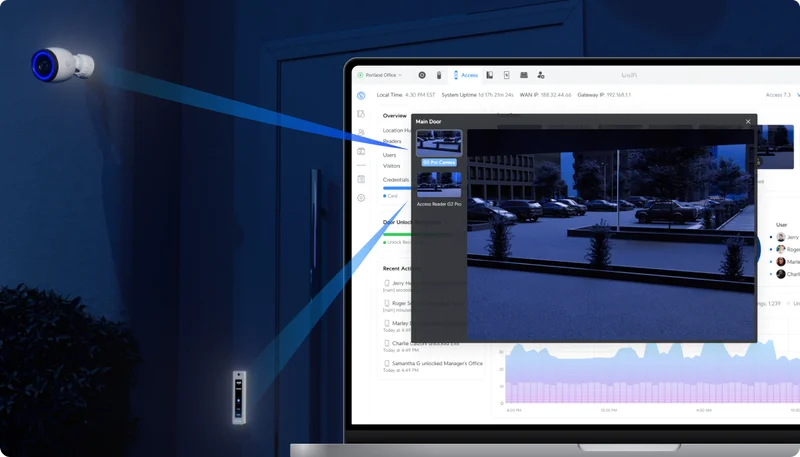The height and width of the screenshot is (457, 800).
Task: Open the ID card sidebar icon
Action: pos(361,151)
